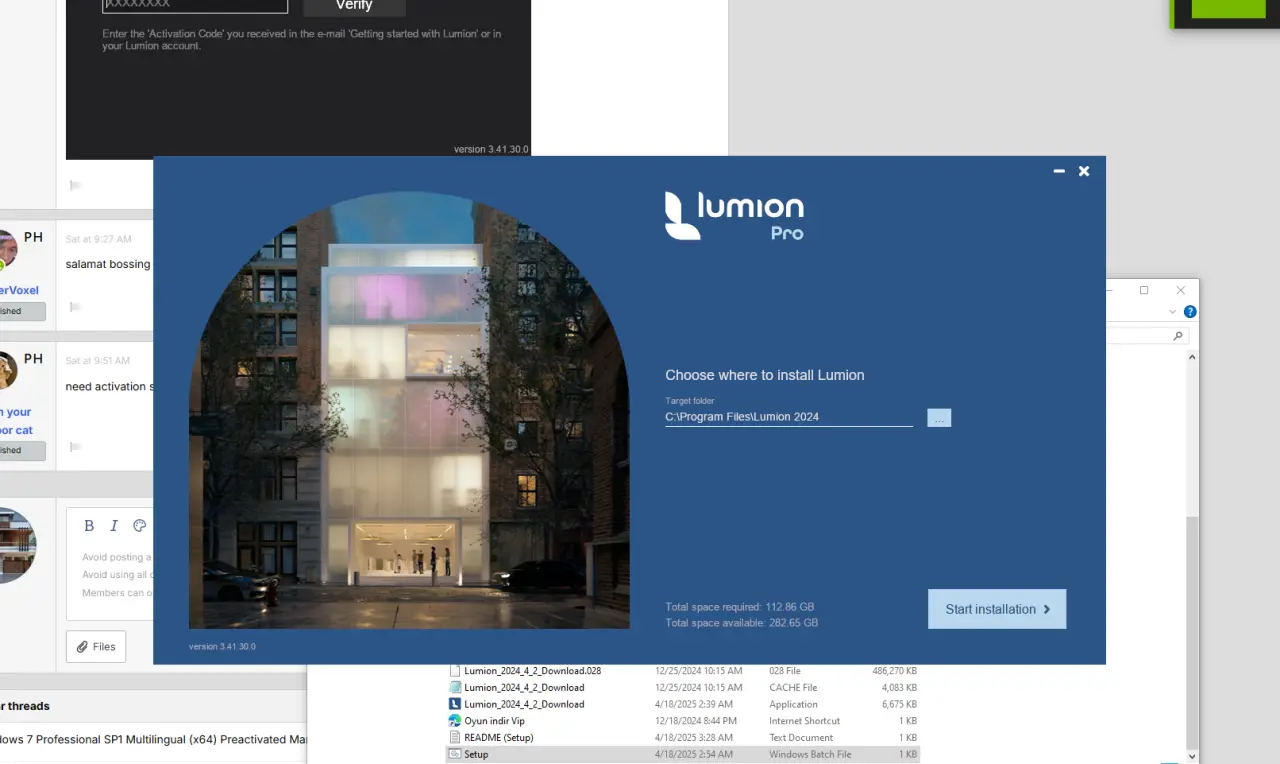Image resolution: width=1280 pixels, height=764 pixels.
Task: Click the house avatar beside reply editor
Action: tap(18, 545)
